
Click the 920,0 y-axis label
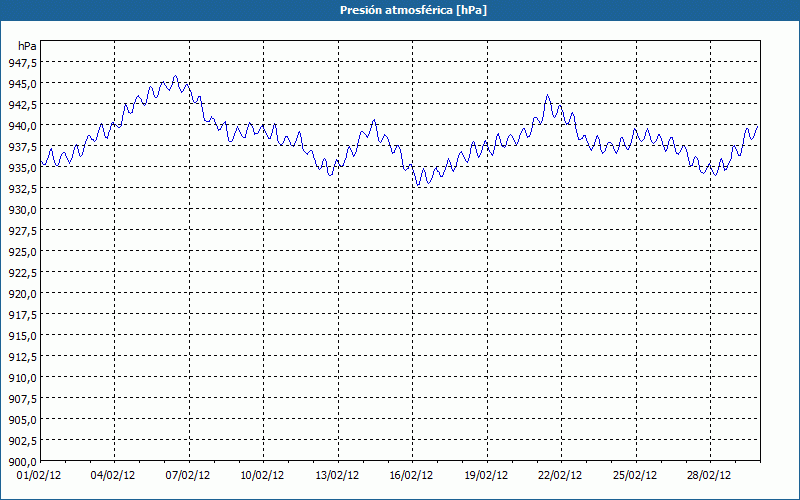click(x=22, y=294)
